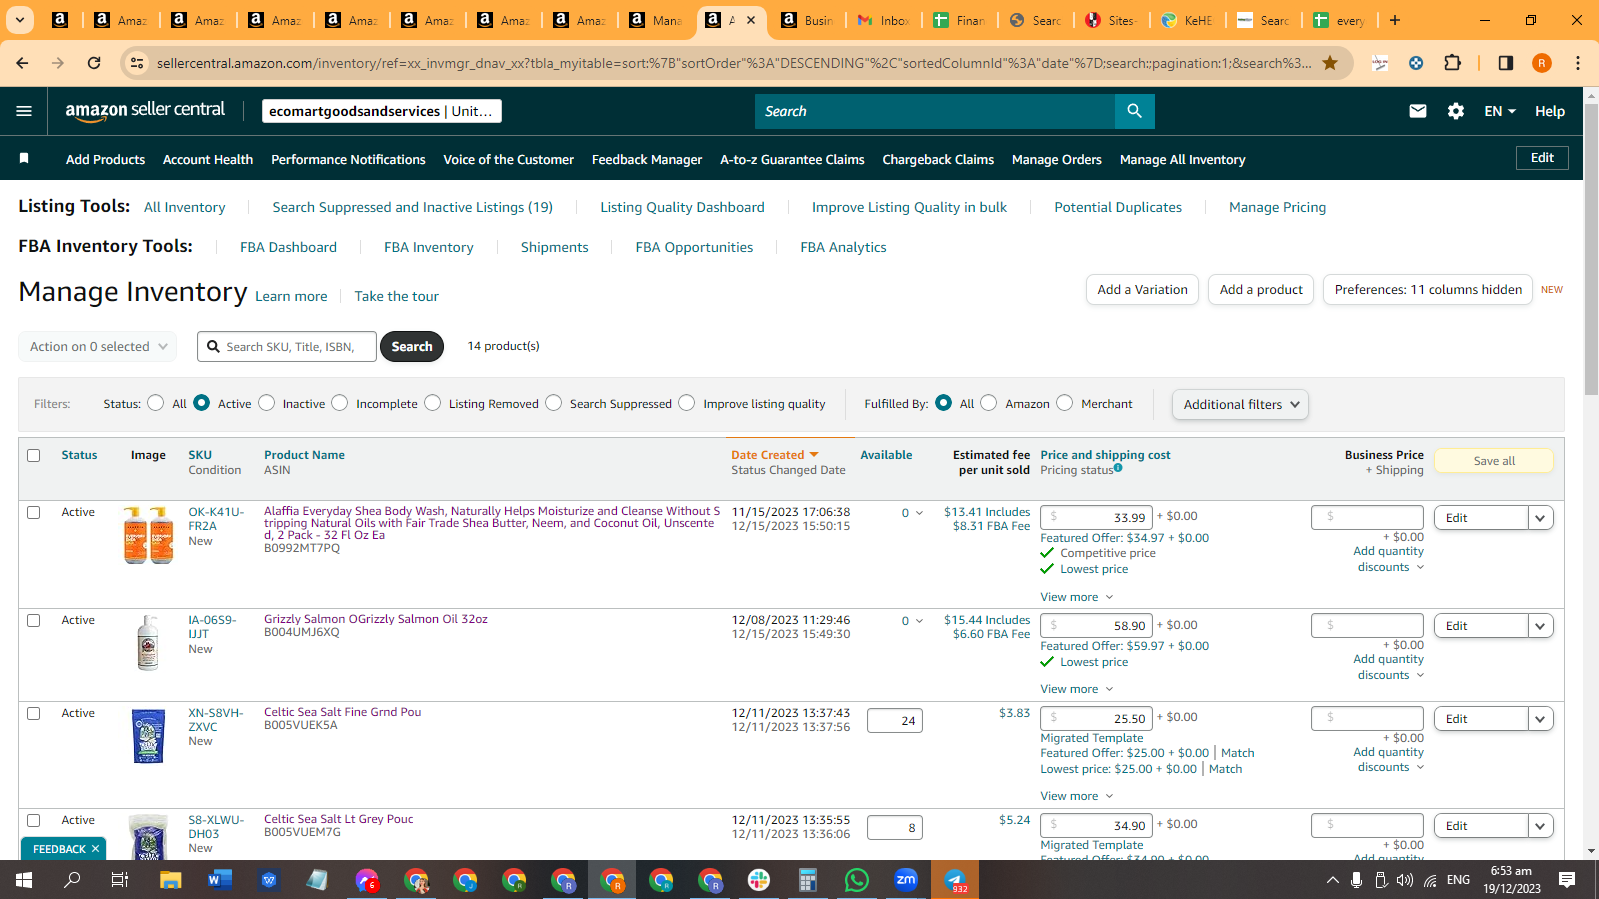
Task: Click the Add a Variation button
Action: coord(1142,290)
